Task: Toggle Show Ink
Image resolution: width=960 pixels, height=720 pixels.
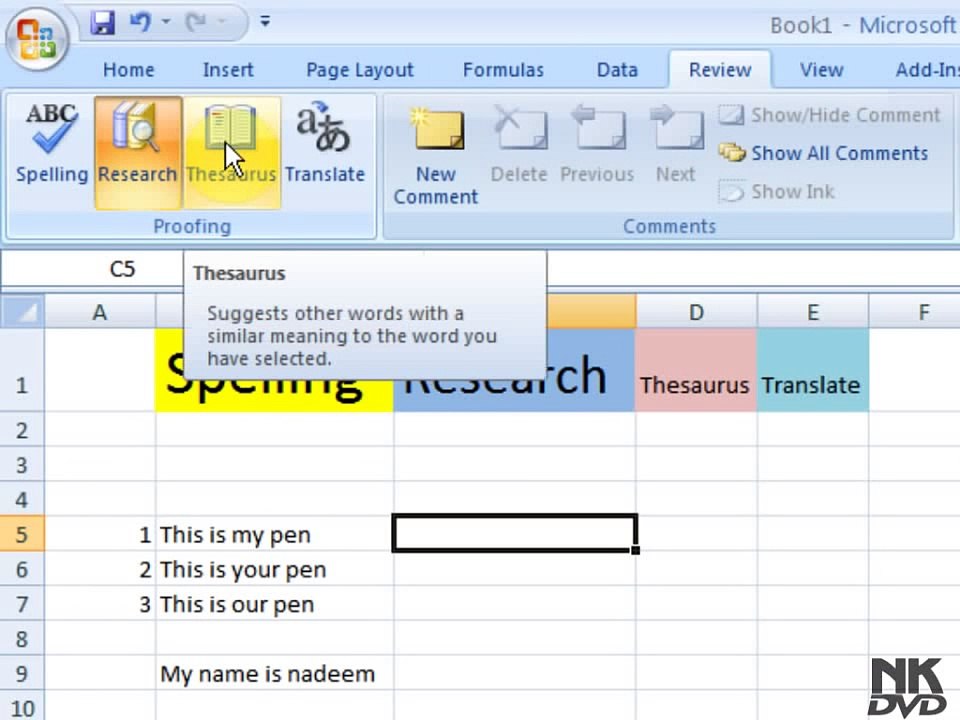Action: (776, 192)
